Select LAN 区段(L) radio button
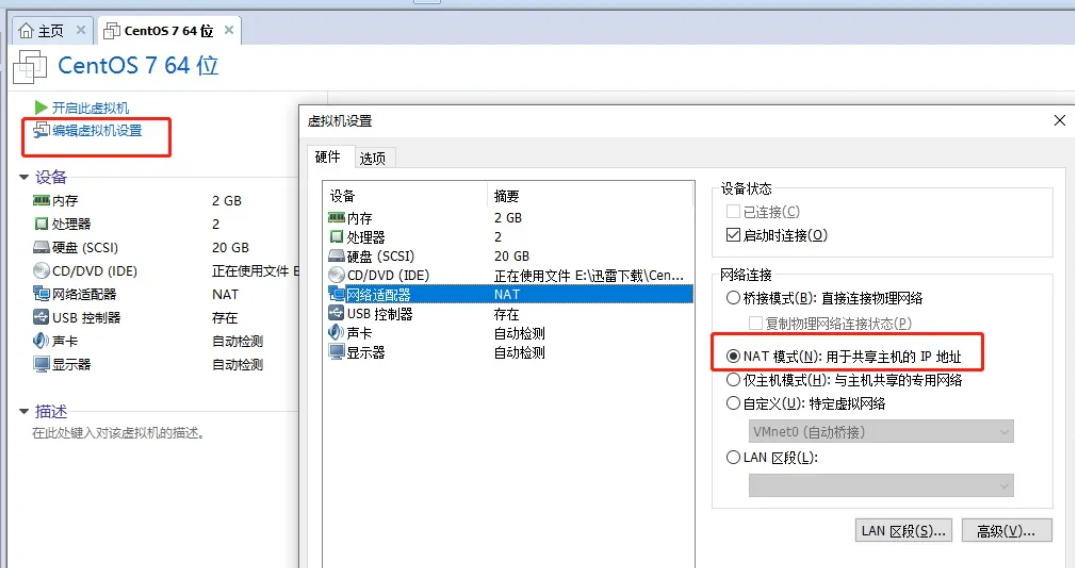1075x568 pixels. (733, 457)
